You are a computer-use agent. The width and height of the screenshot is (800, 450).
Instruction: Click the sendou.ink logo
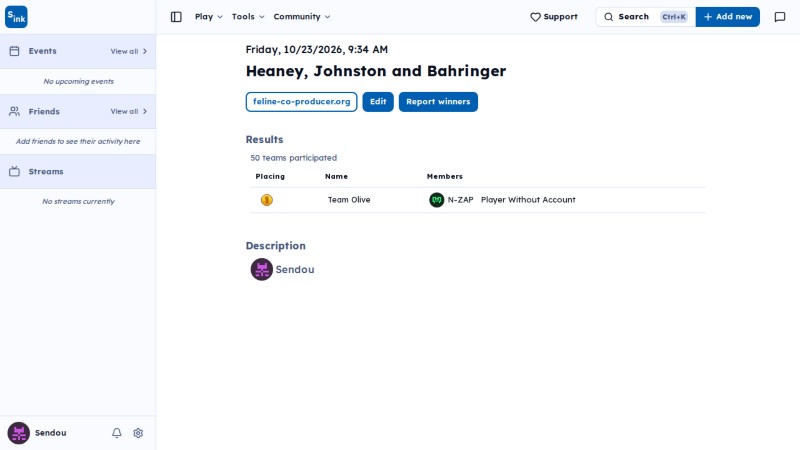coord(16,17)
